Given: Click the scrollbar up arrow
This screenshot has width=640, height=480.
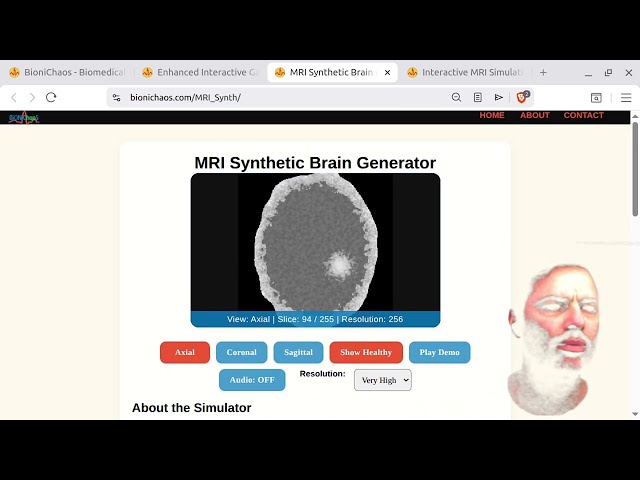Looking at the screenshot, I should coord(635,116).
